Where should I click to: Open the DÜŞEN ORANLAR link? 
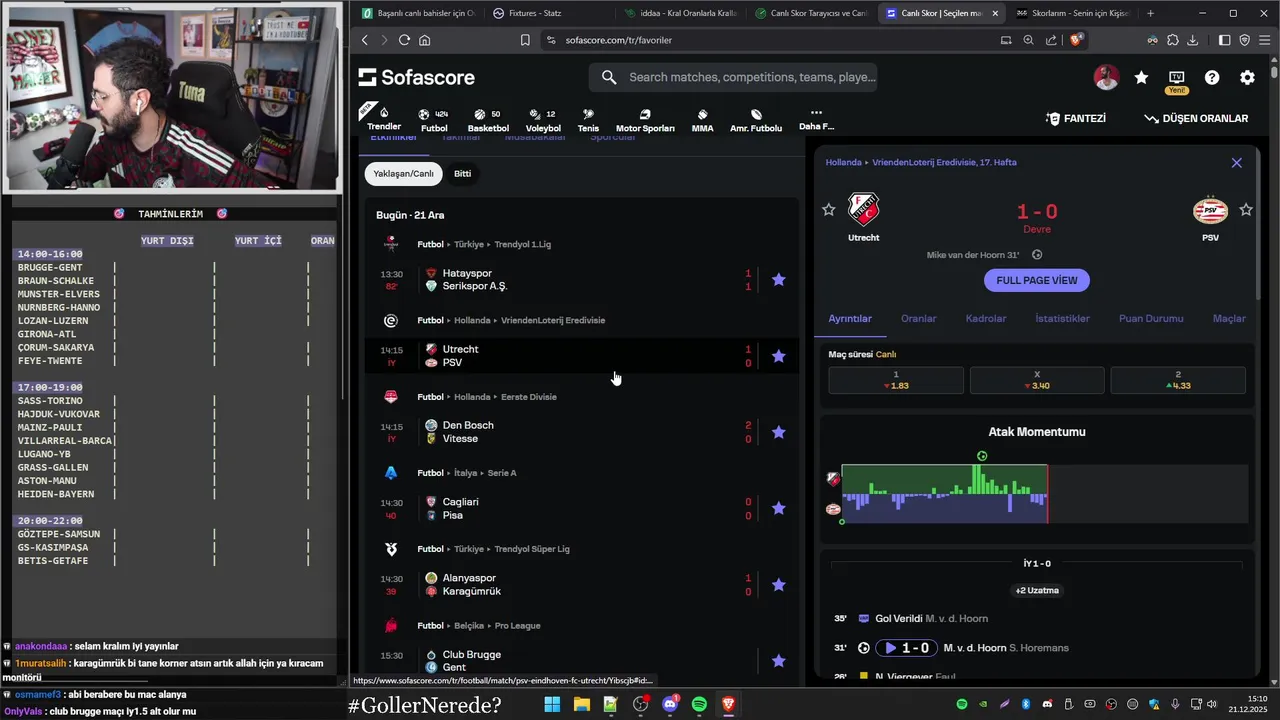point(1196,118)
